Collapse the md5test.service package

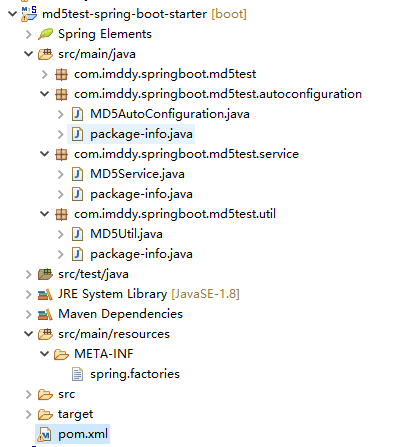point(44,154)
